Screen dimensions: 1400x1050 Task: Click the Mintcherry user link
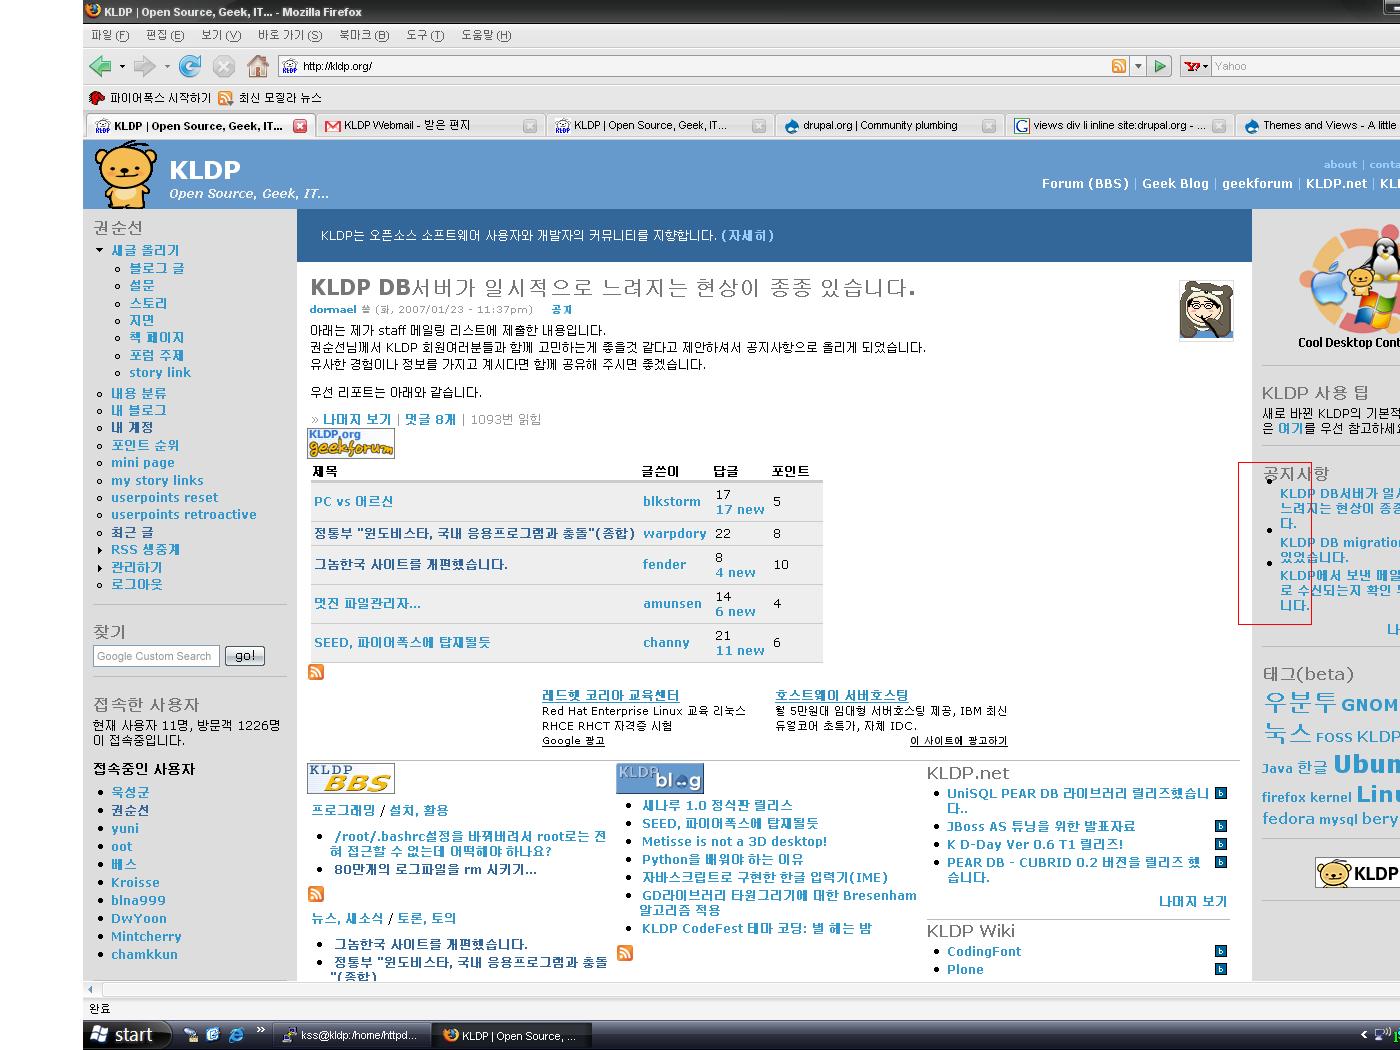(146, 936)
